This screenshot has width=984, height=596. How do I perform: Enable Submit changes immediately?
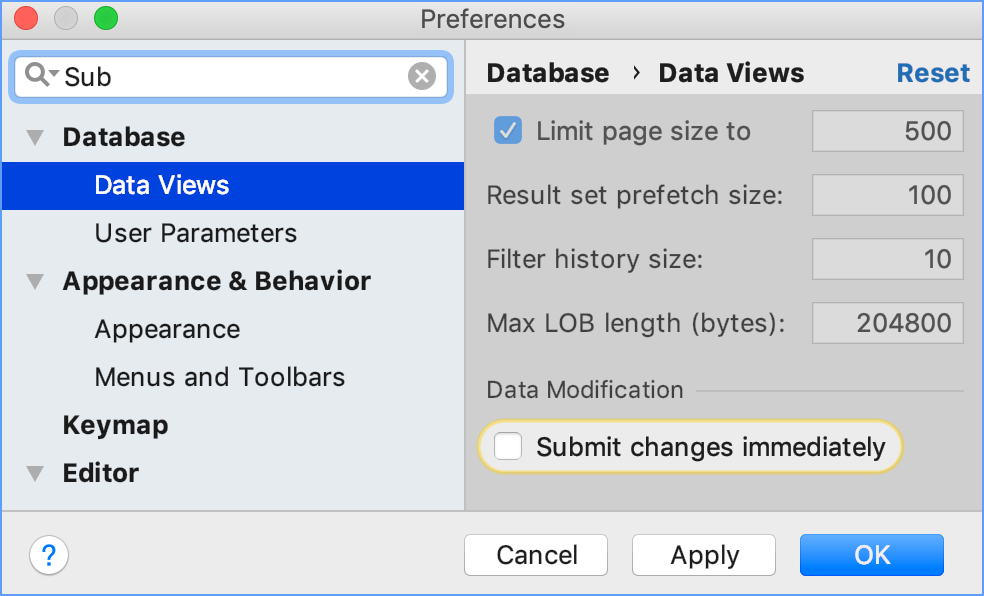[x=509, y=447]
